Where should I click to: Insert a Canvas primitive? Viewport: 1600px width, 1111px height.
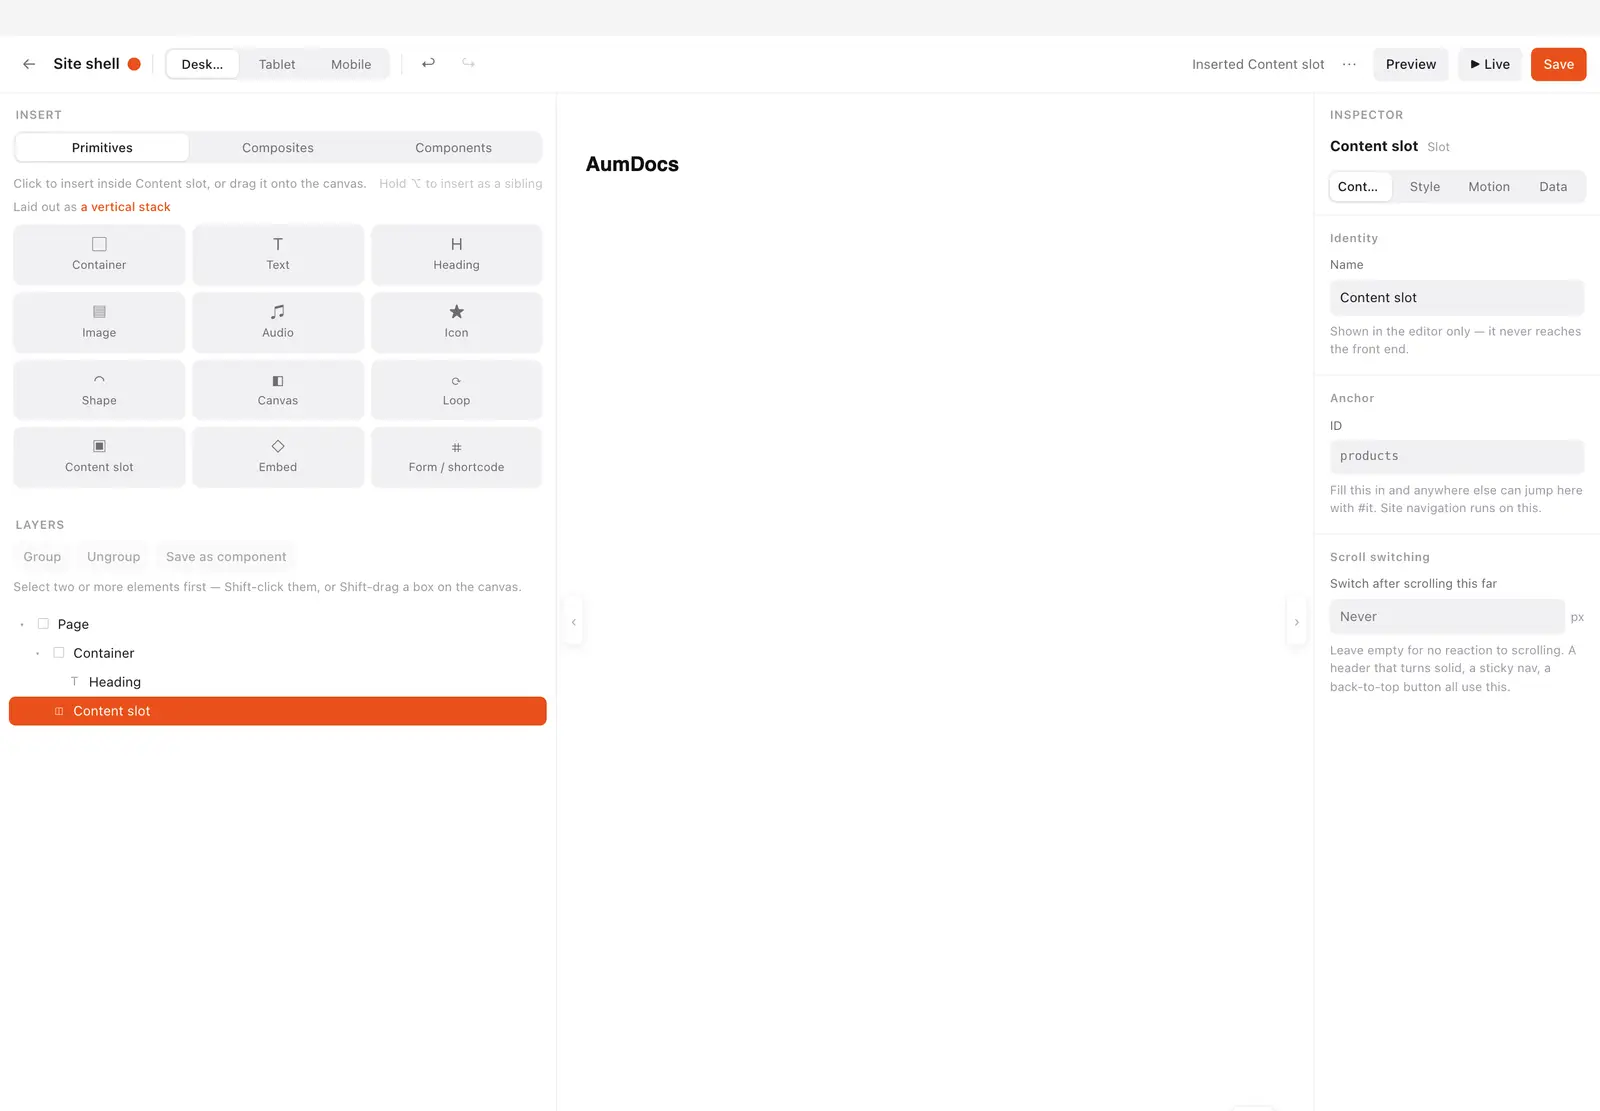[278, 390]
